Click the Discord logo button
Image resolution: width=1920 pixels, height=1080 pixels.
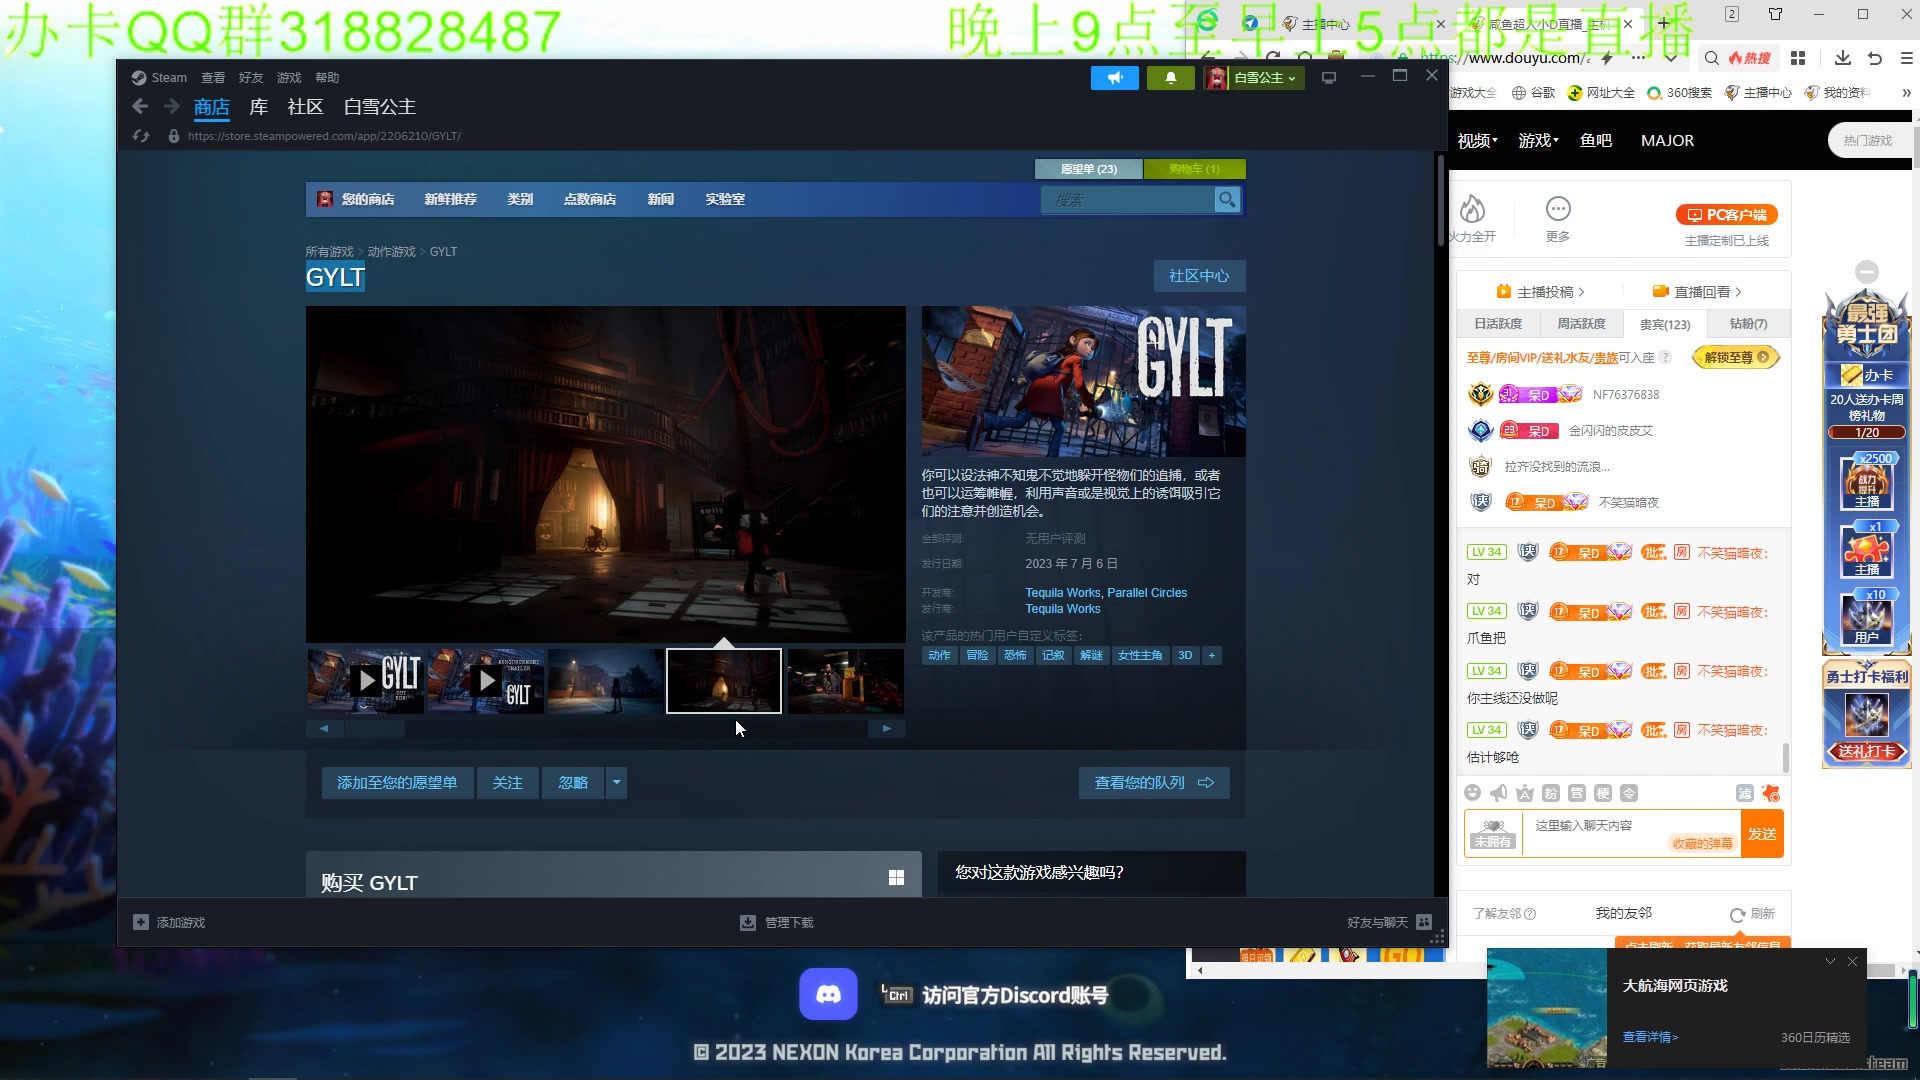pyautogui.click(x=828, y=994)
